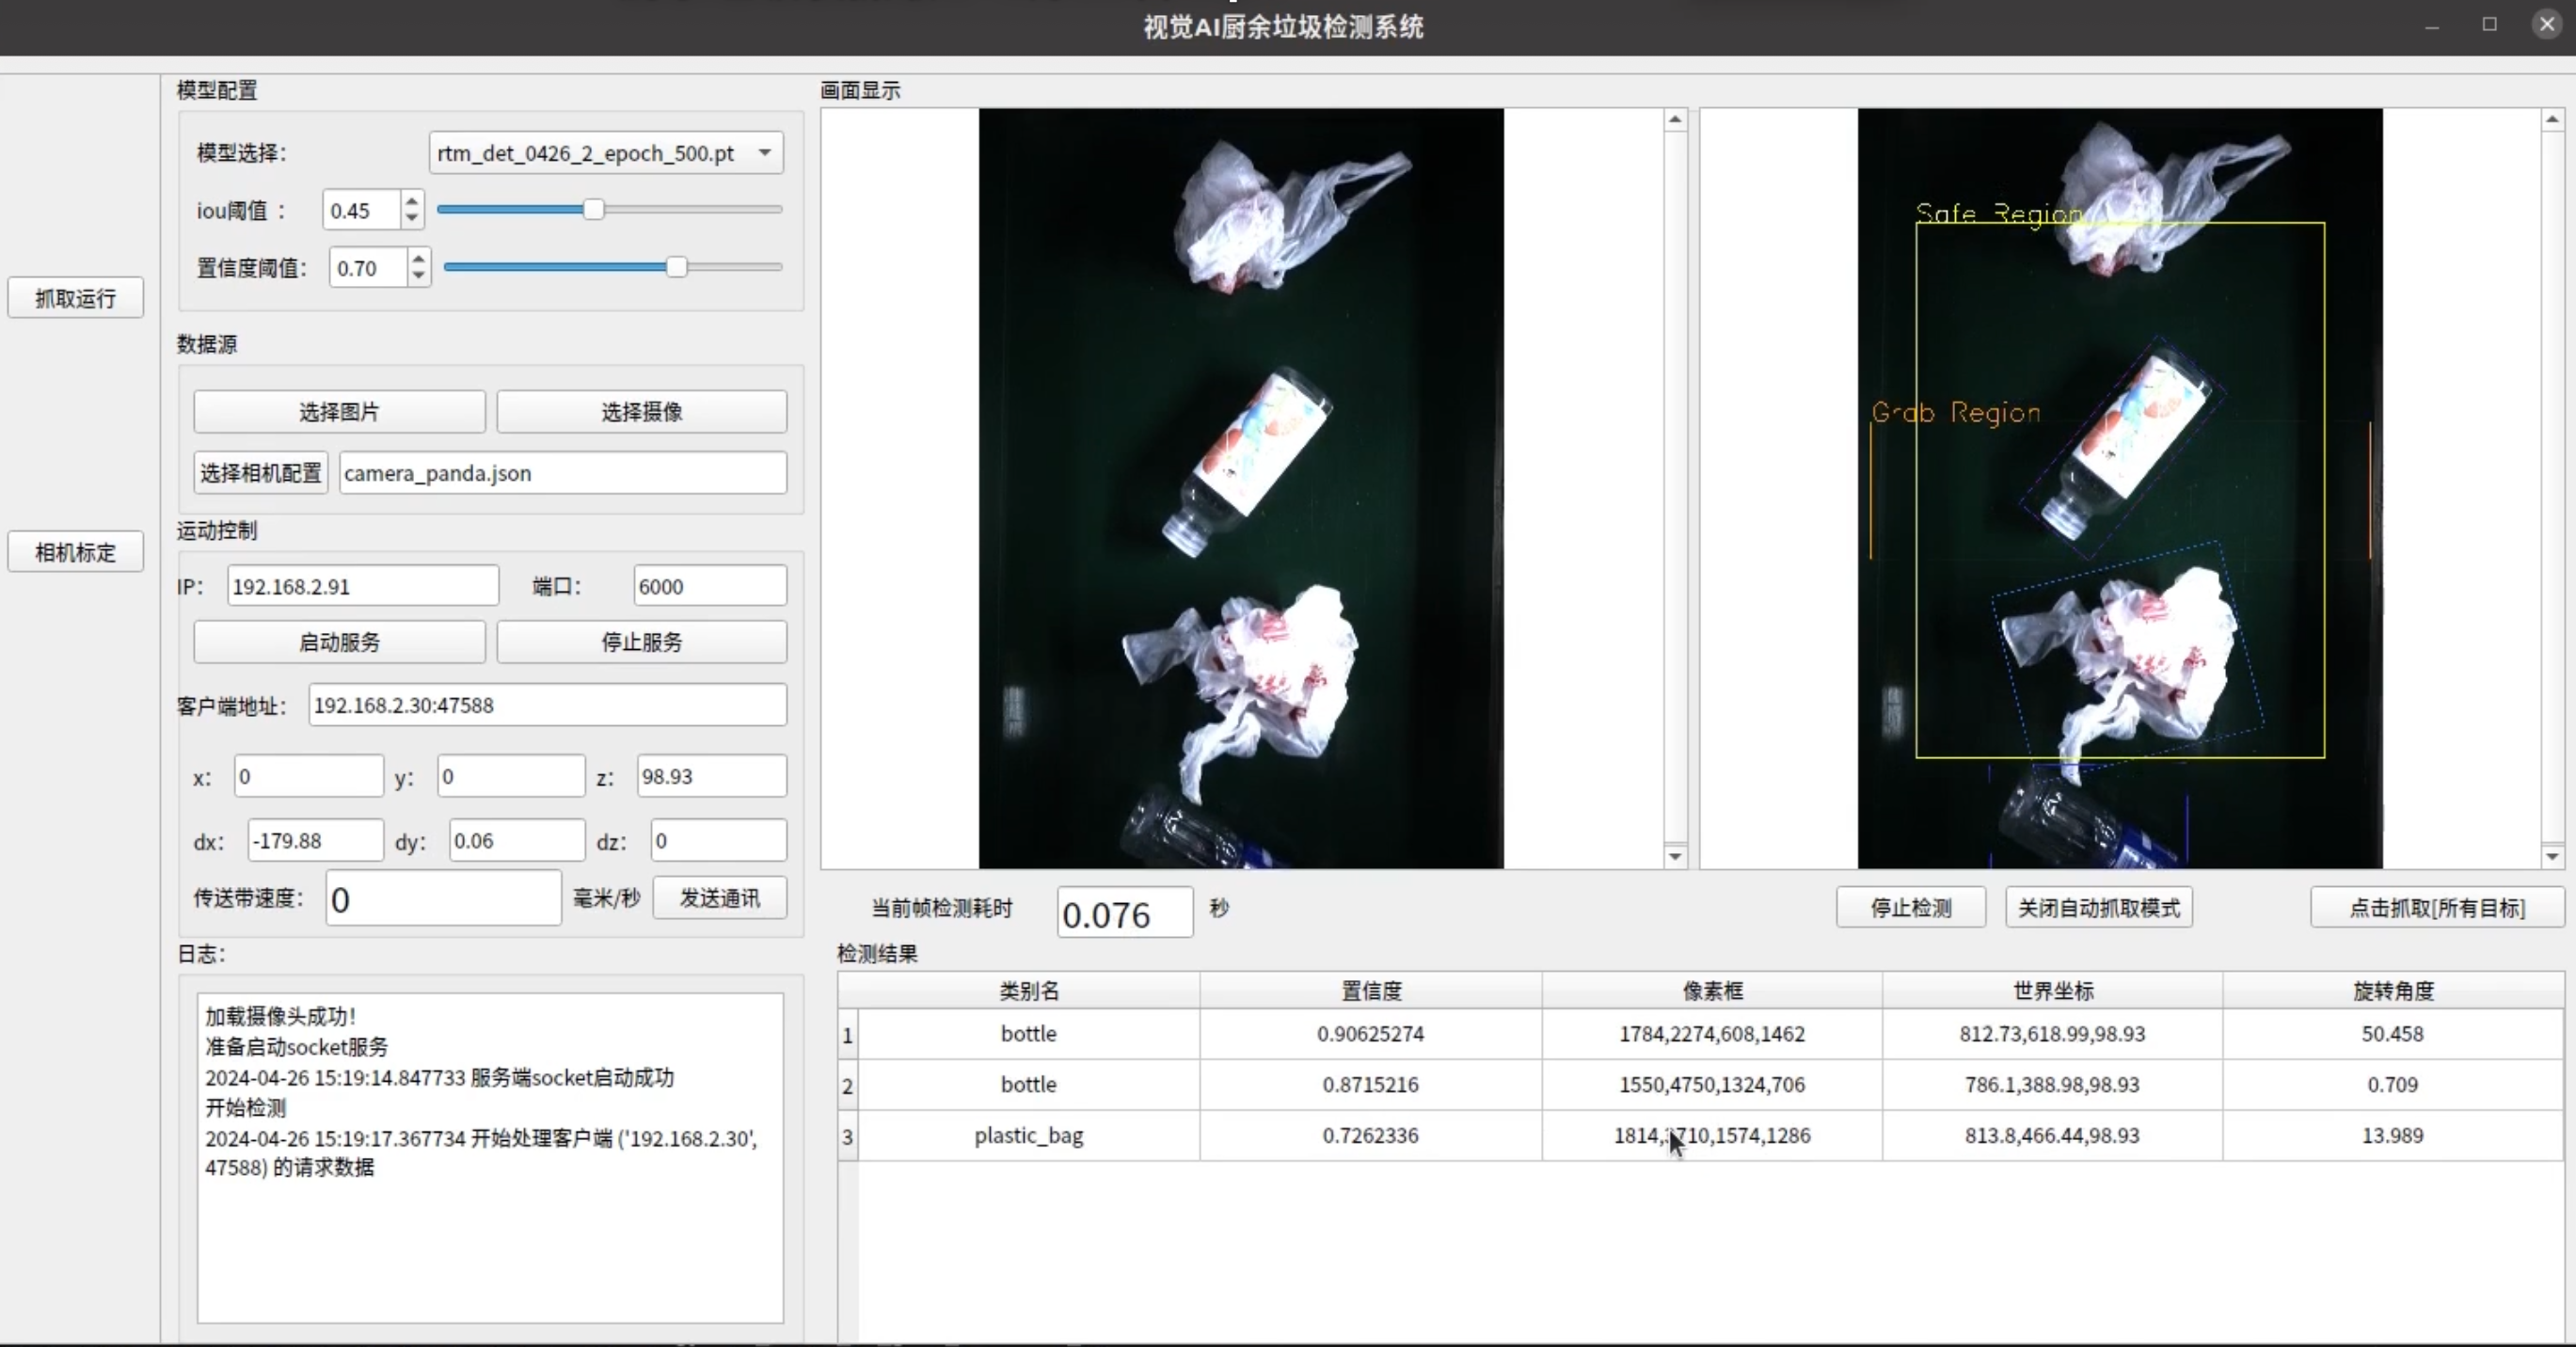
Task: Click the iou阈值 value field
Action: (362, 210)
